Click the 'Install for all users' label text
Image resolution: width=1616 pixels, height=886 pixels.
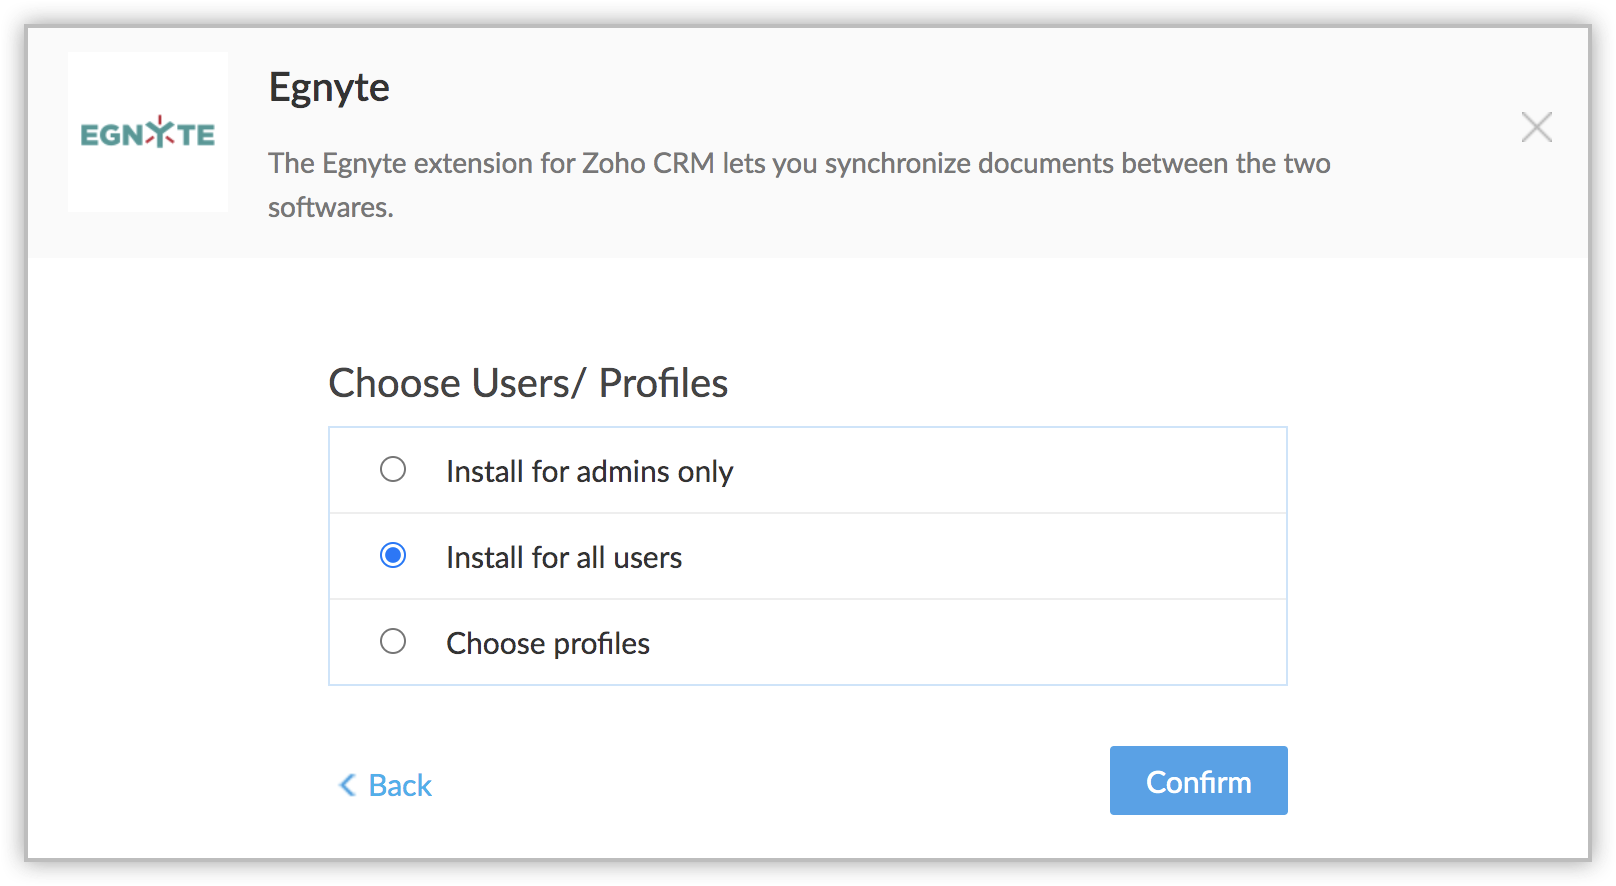[564, 557]
